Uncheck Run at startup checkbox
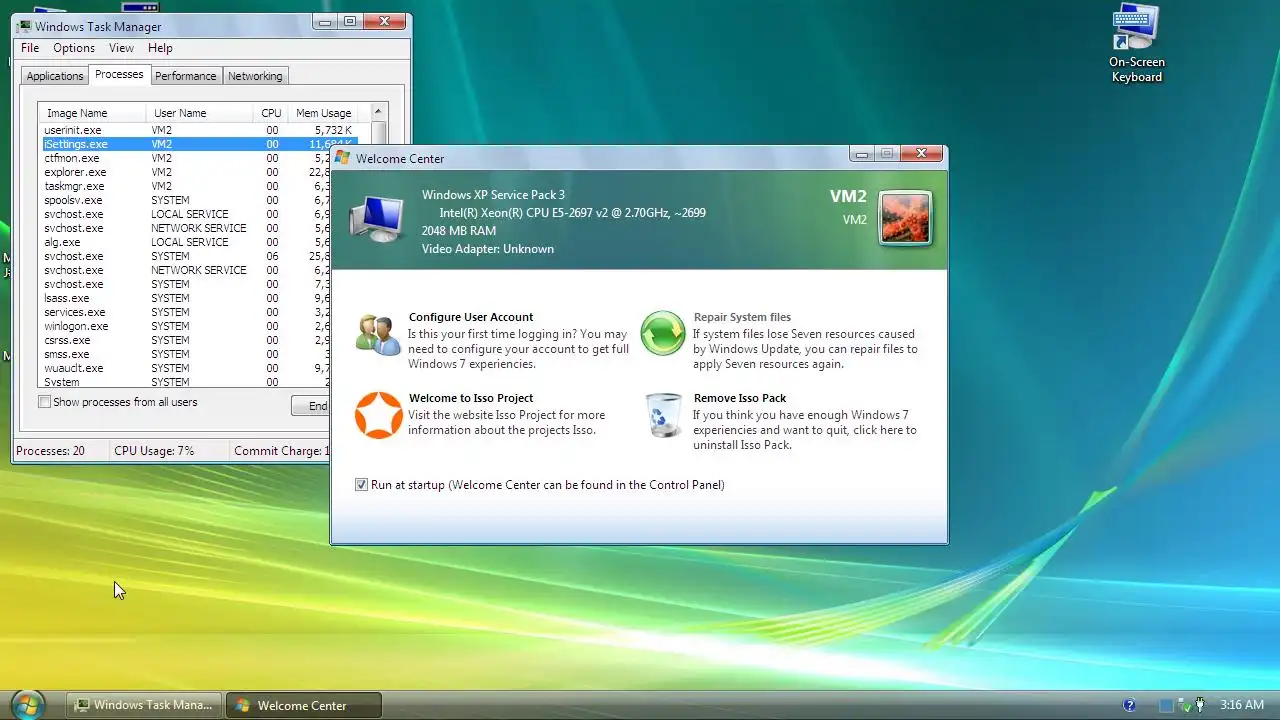Screen dimensions: 1280x720 (361, 485)
